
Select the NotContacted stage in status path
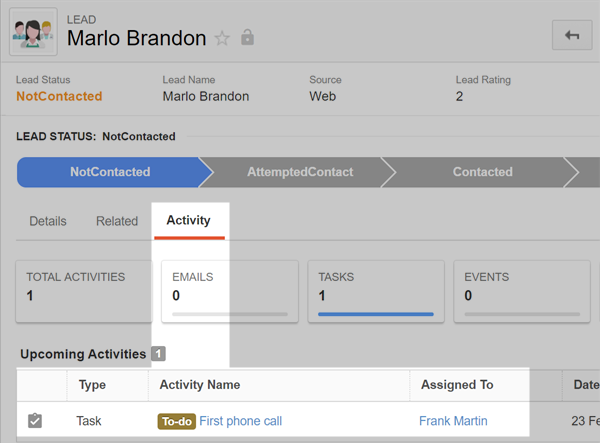point(110,172)
